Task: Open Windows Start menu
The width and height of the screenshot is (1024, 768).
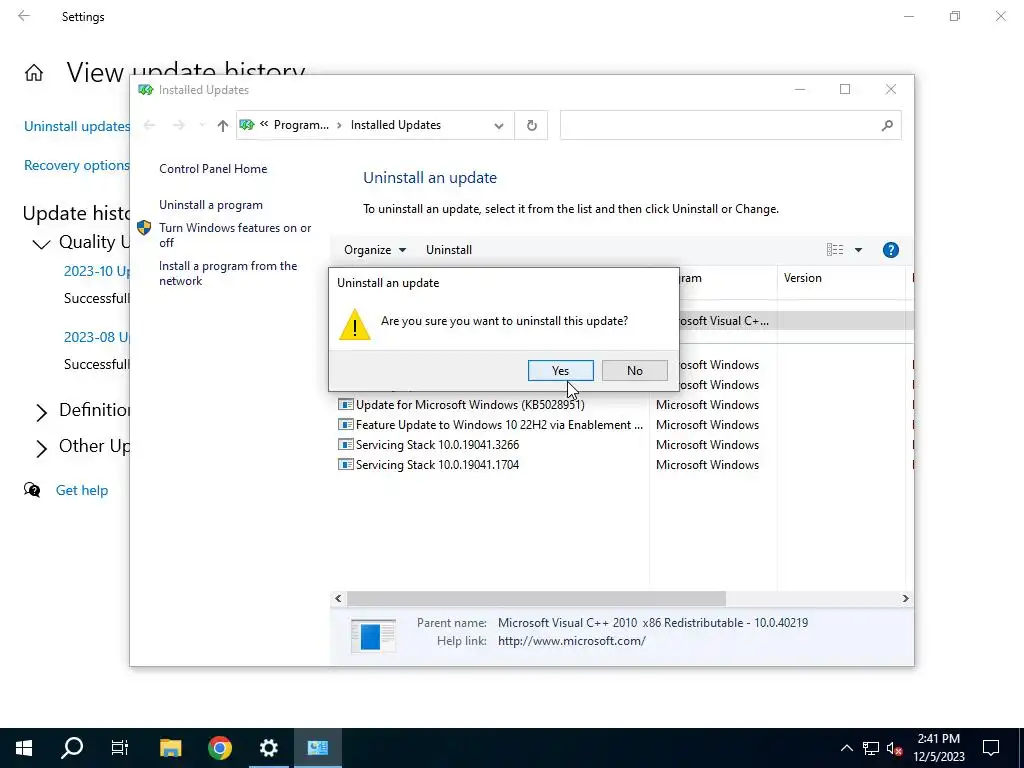Action: click(24, 748)
